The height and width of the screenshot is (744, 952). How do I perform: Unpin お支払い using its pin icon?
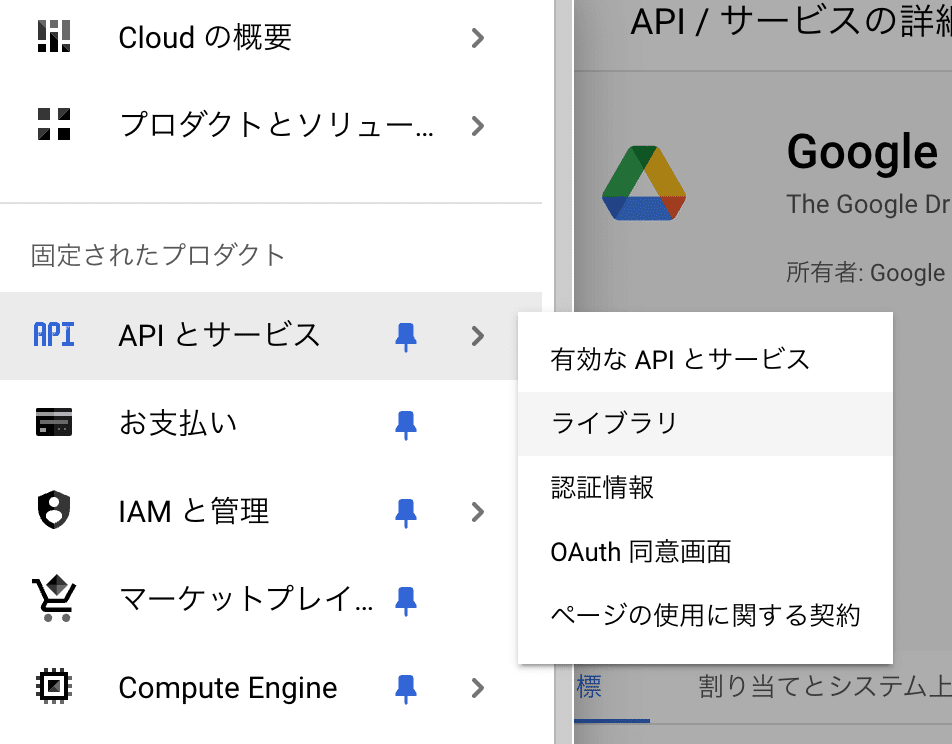pos(405,424)
